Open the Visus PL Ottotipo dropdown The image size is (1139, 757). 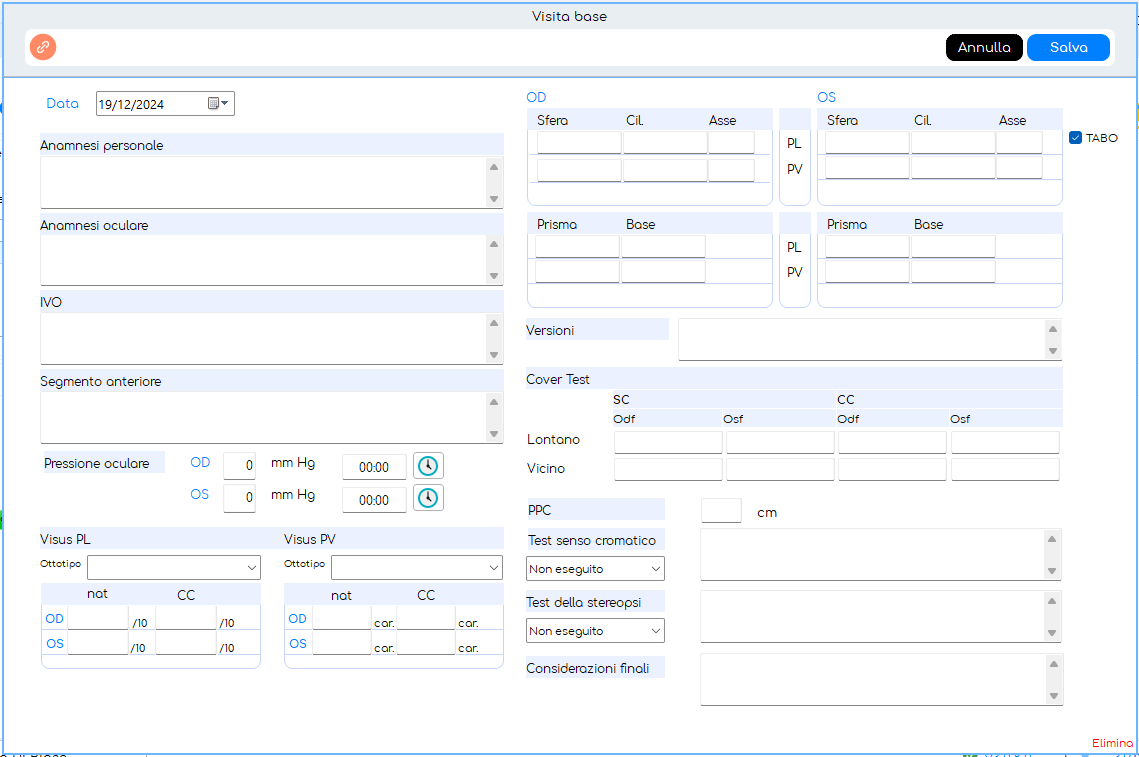pos(173,568)
